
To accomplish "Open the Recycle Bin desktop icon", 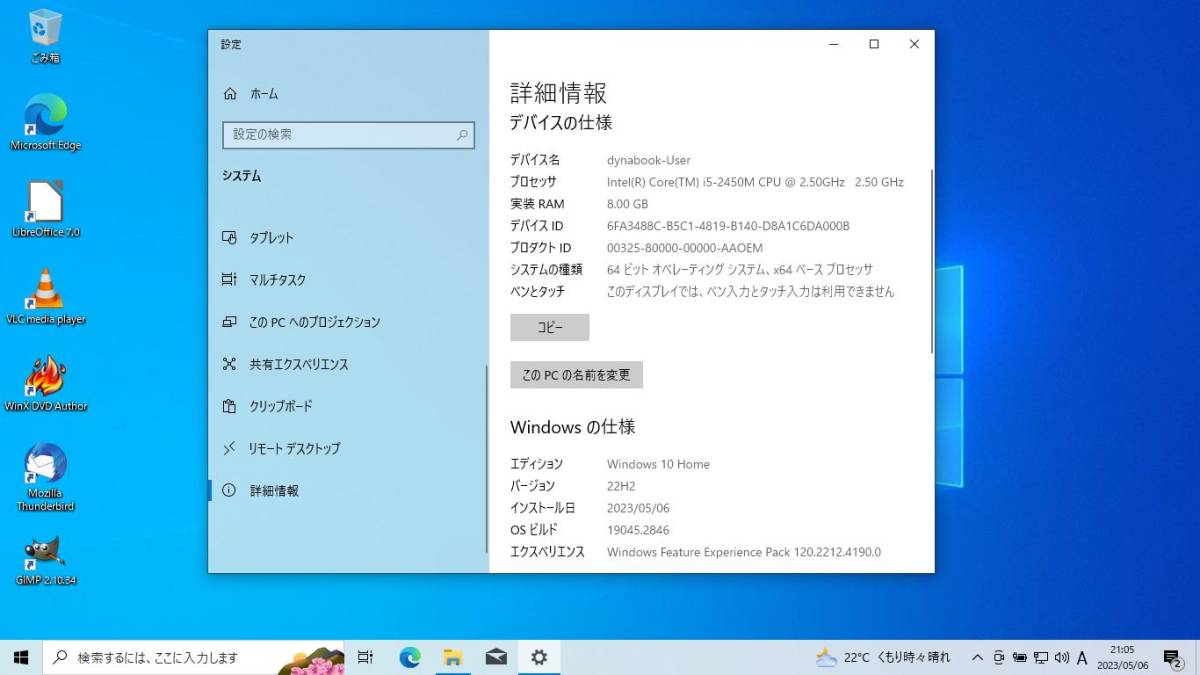I will click(x=45, y=35).
